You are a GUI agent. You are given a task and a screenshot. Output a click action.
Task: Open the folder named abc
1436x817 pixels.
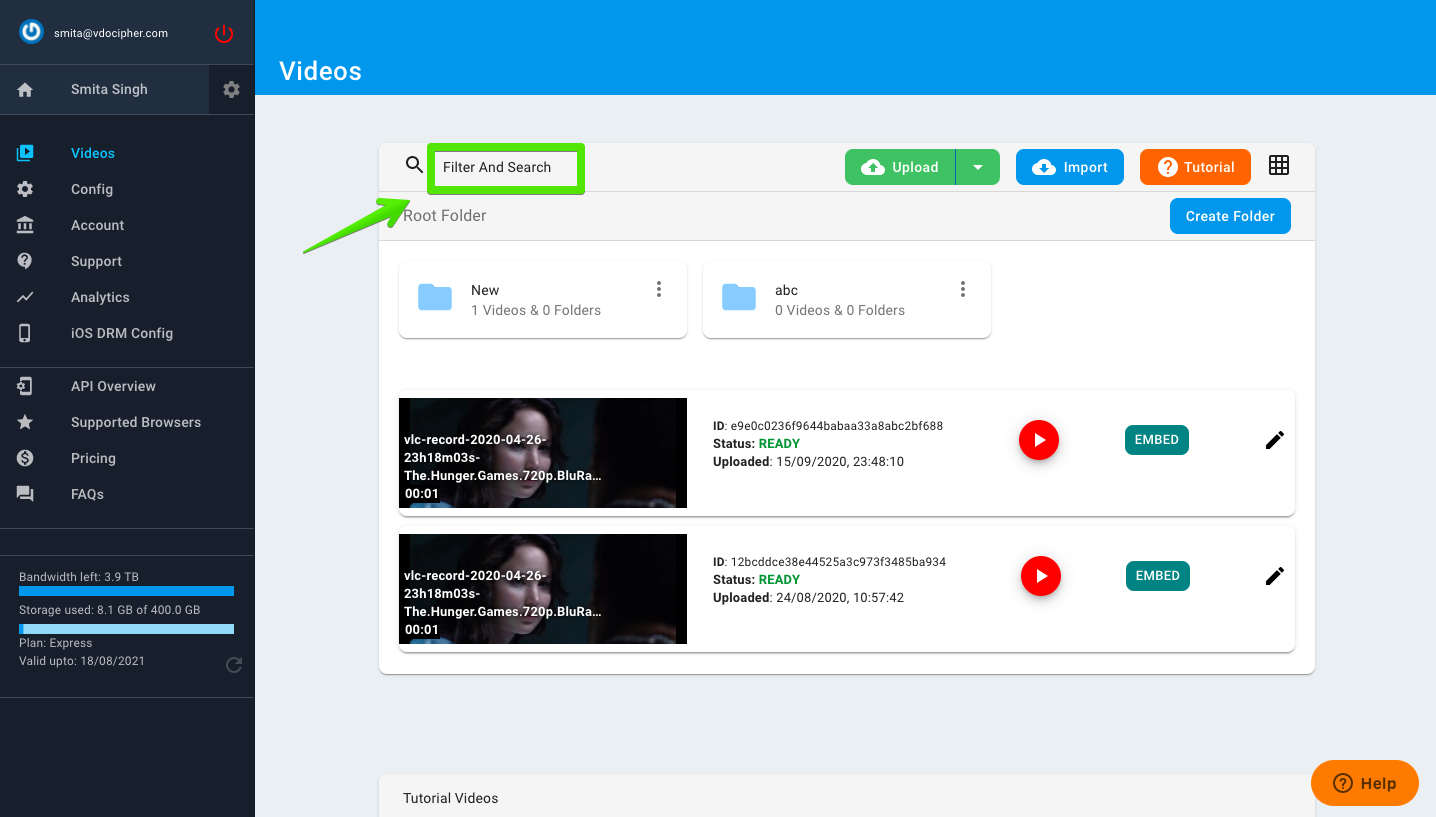[x=847, y=300]
